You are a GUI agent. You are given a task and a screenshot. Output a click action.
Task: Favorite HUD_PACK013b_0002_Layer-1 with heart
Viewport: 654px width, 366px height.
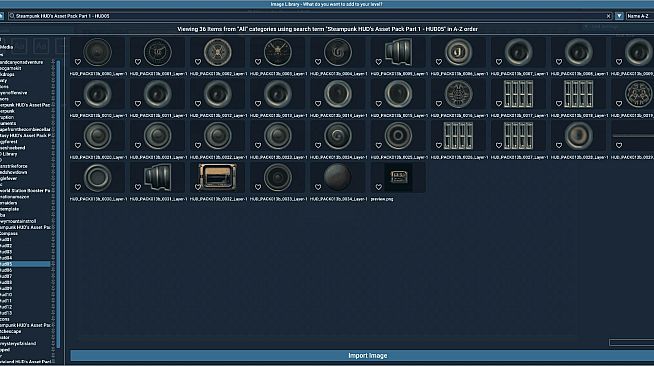point(198,62)
